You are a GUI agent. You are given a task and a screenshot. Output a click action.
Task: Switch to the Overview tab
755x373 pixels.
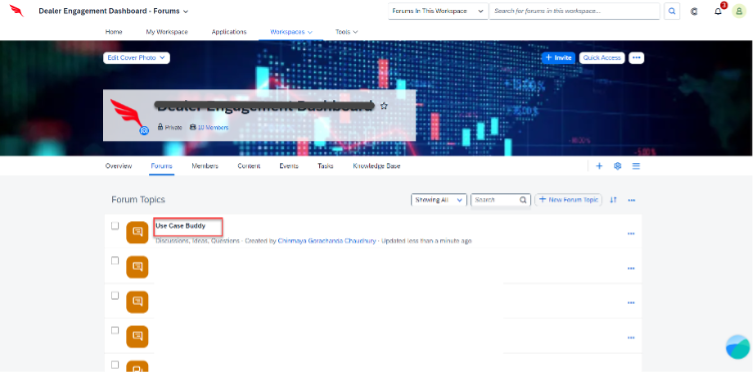118,166
